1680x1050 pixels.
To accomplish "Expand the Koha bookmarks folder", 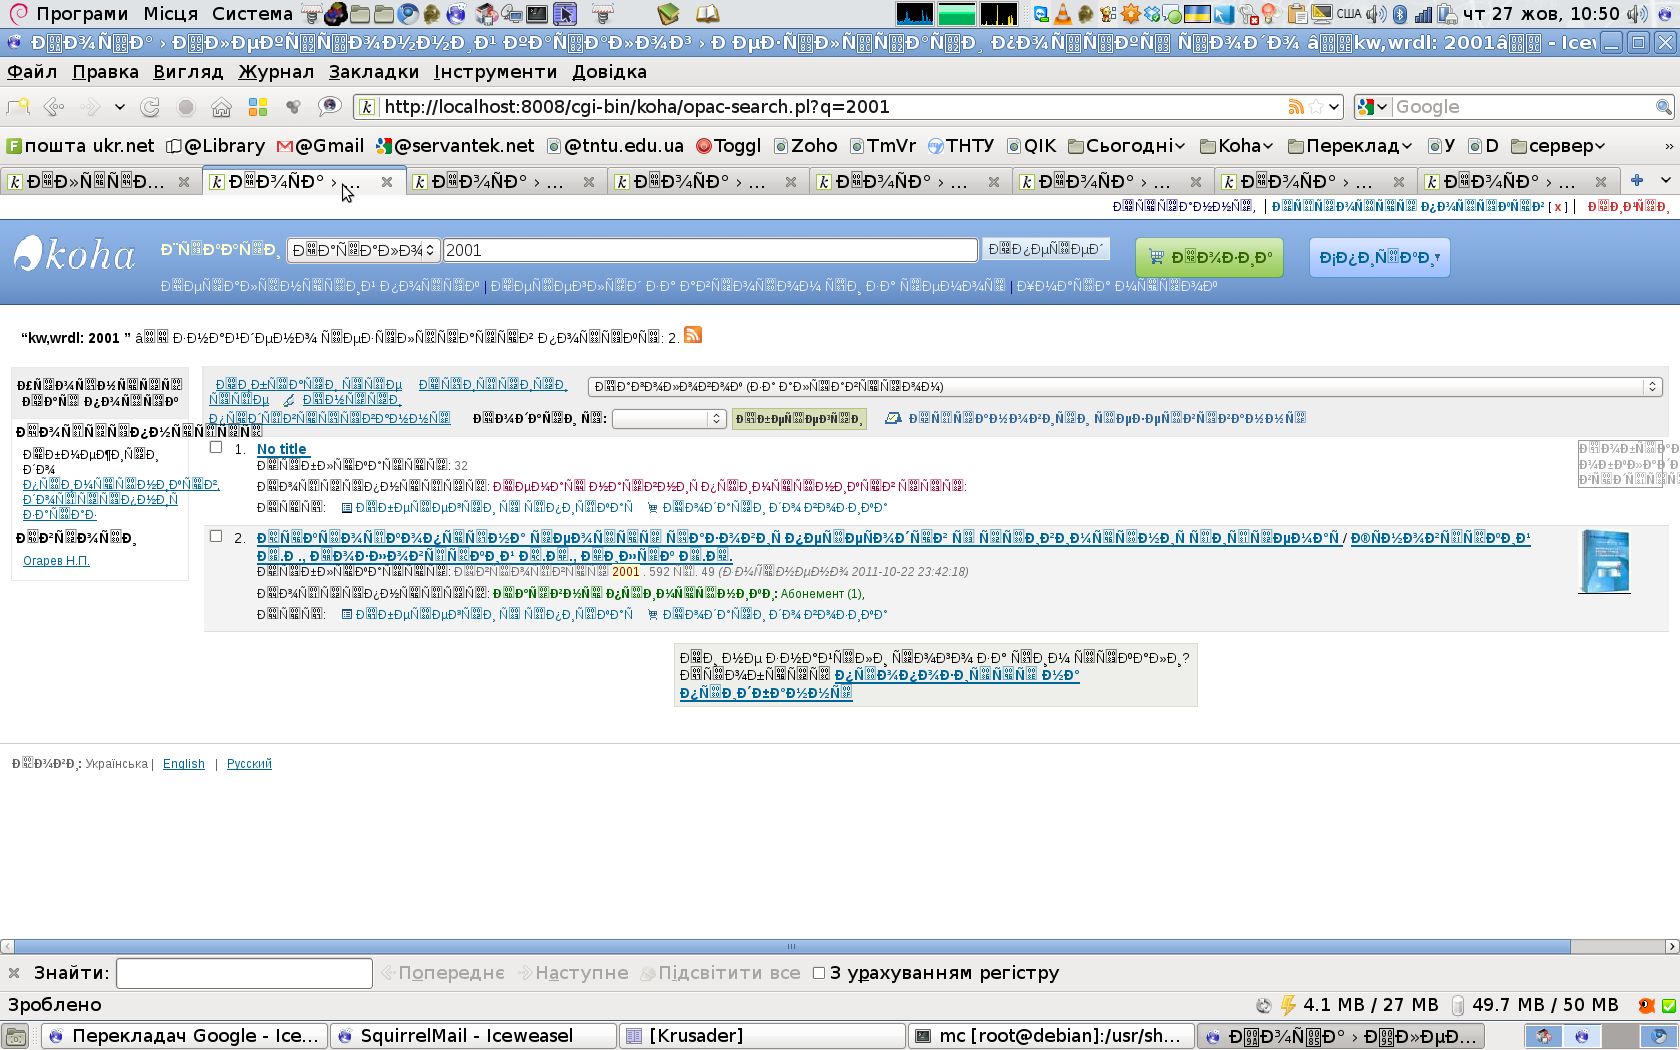I will [x=1236, y=146].
